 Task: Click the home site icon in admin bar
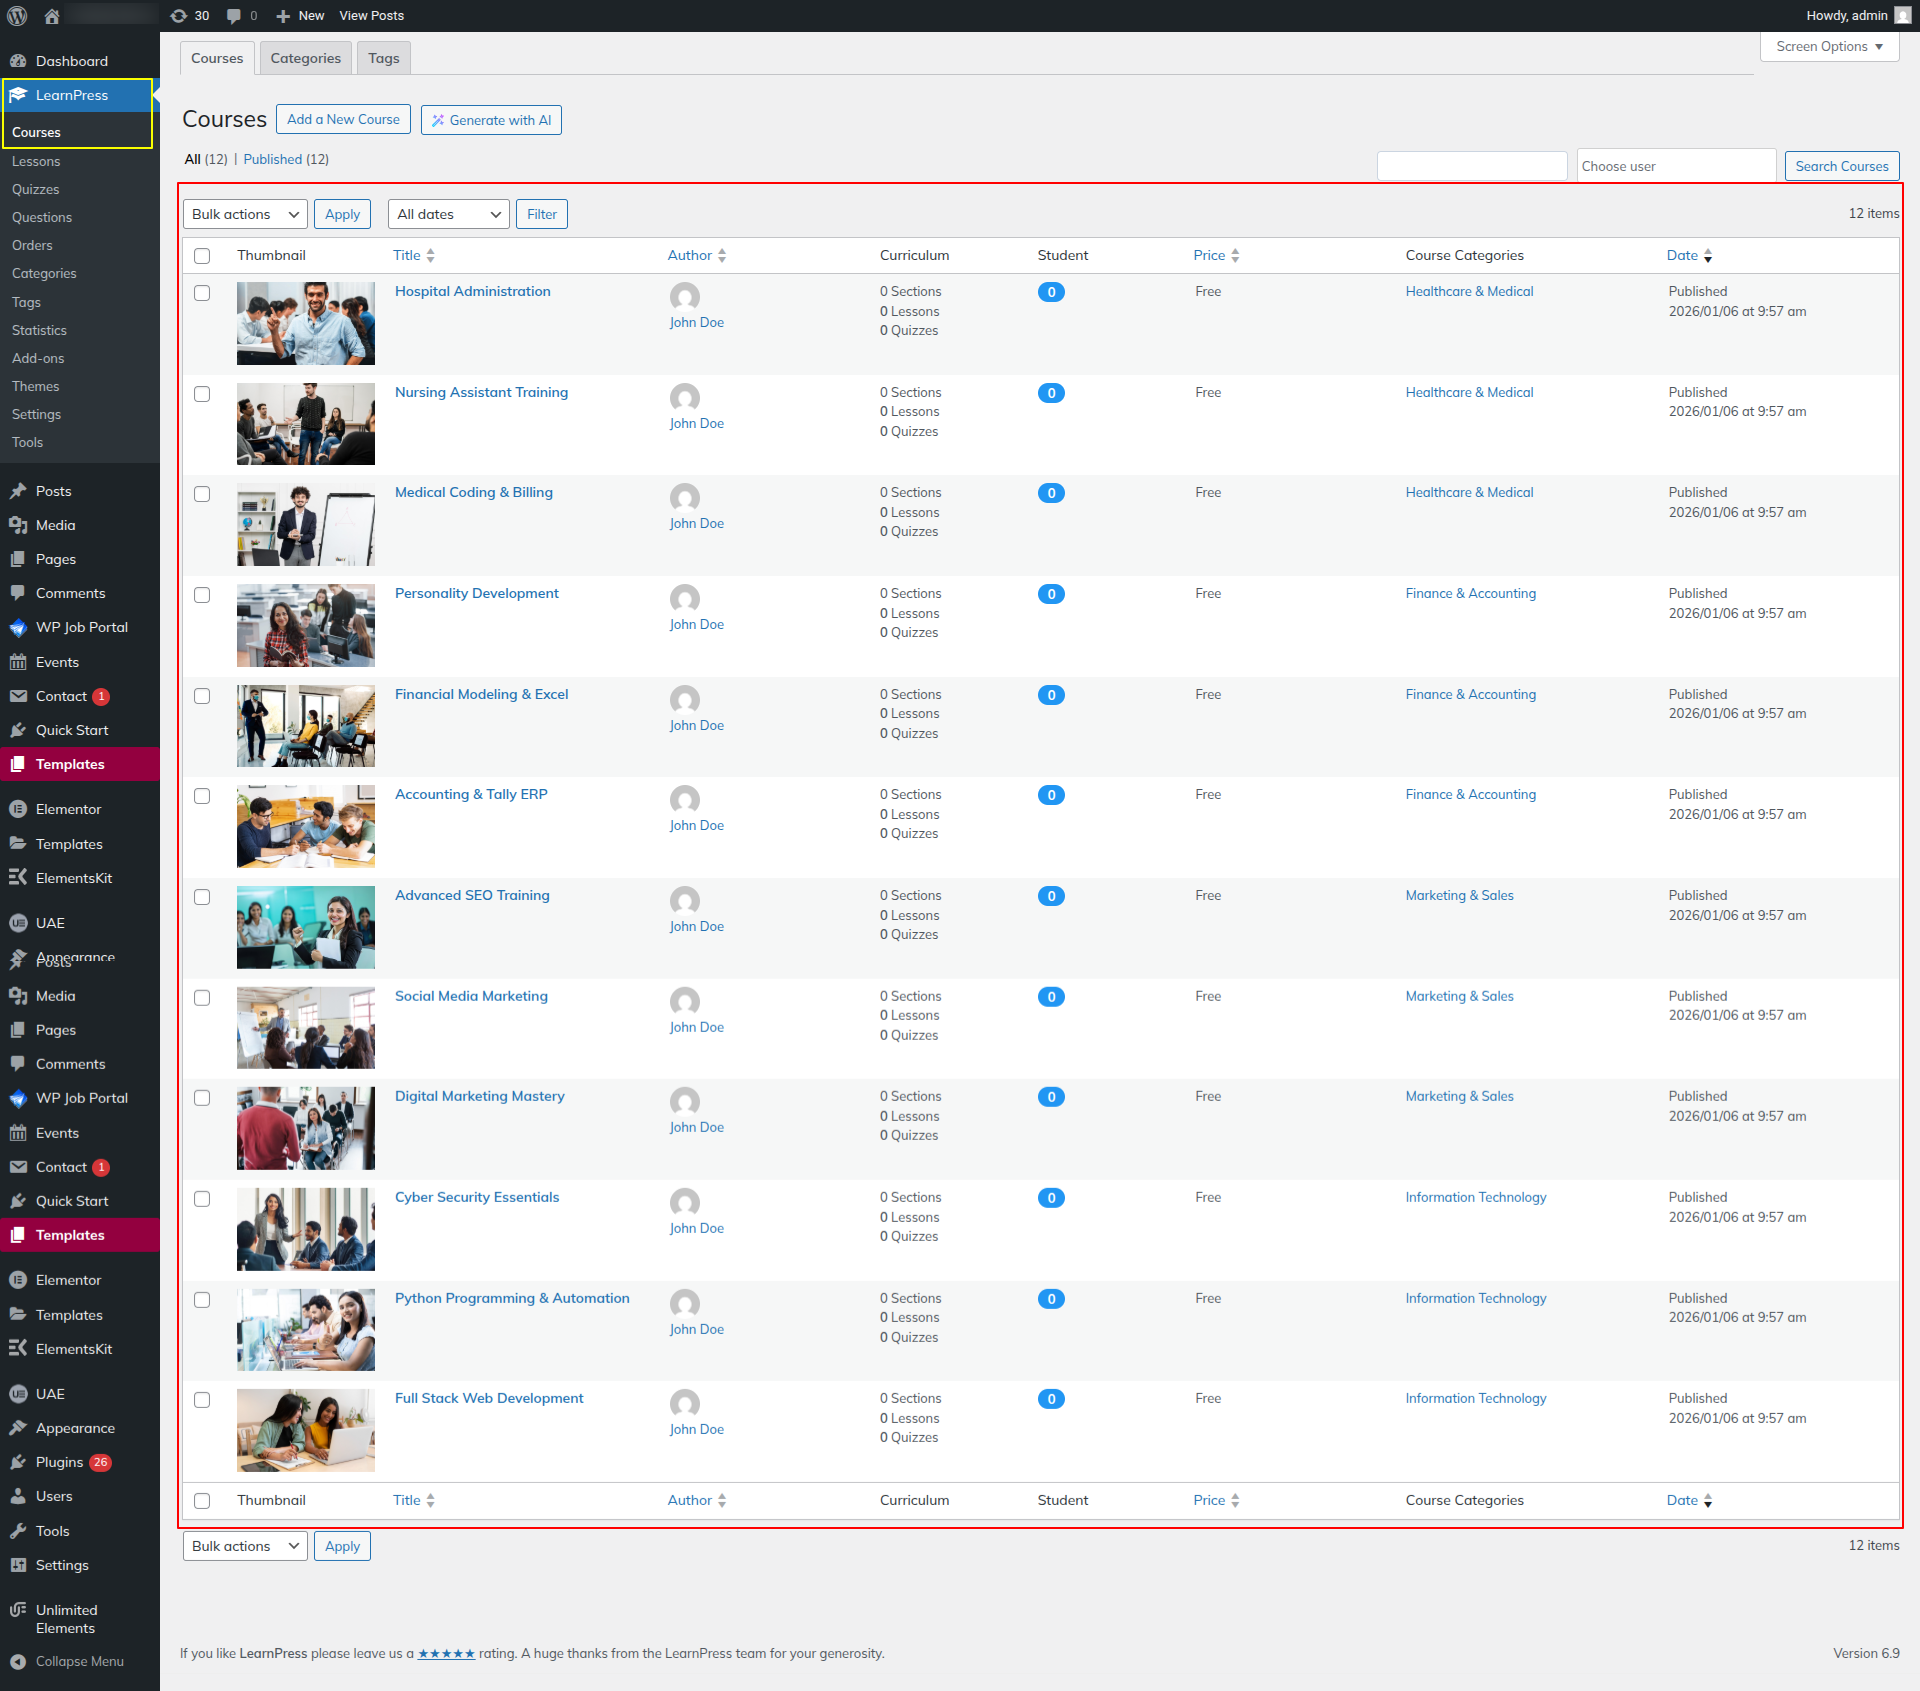tap(52, 16)
